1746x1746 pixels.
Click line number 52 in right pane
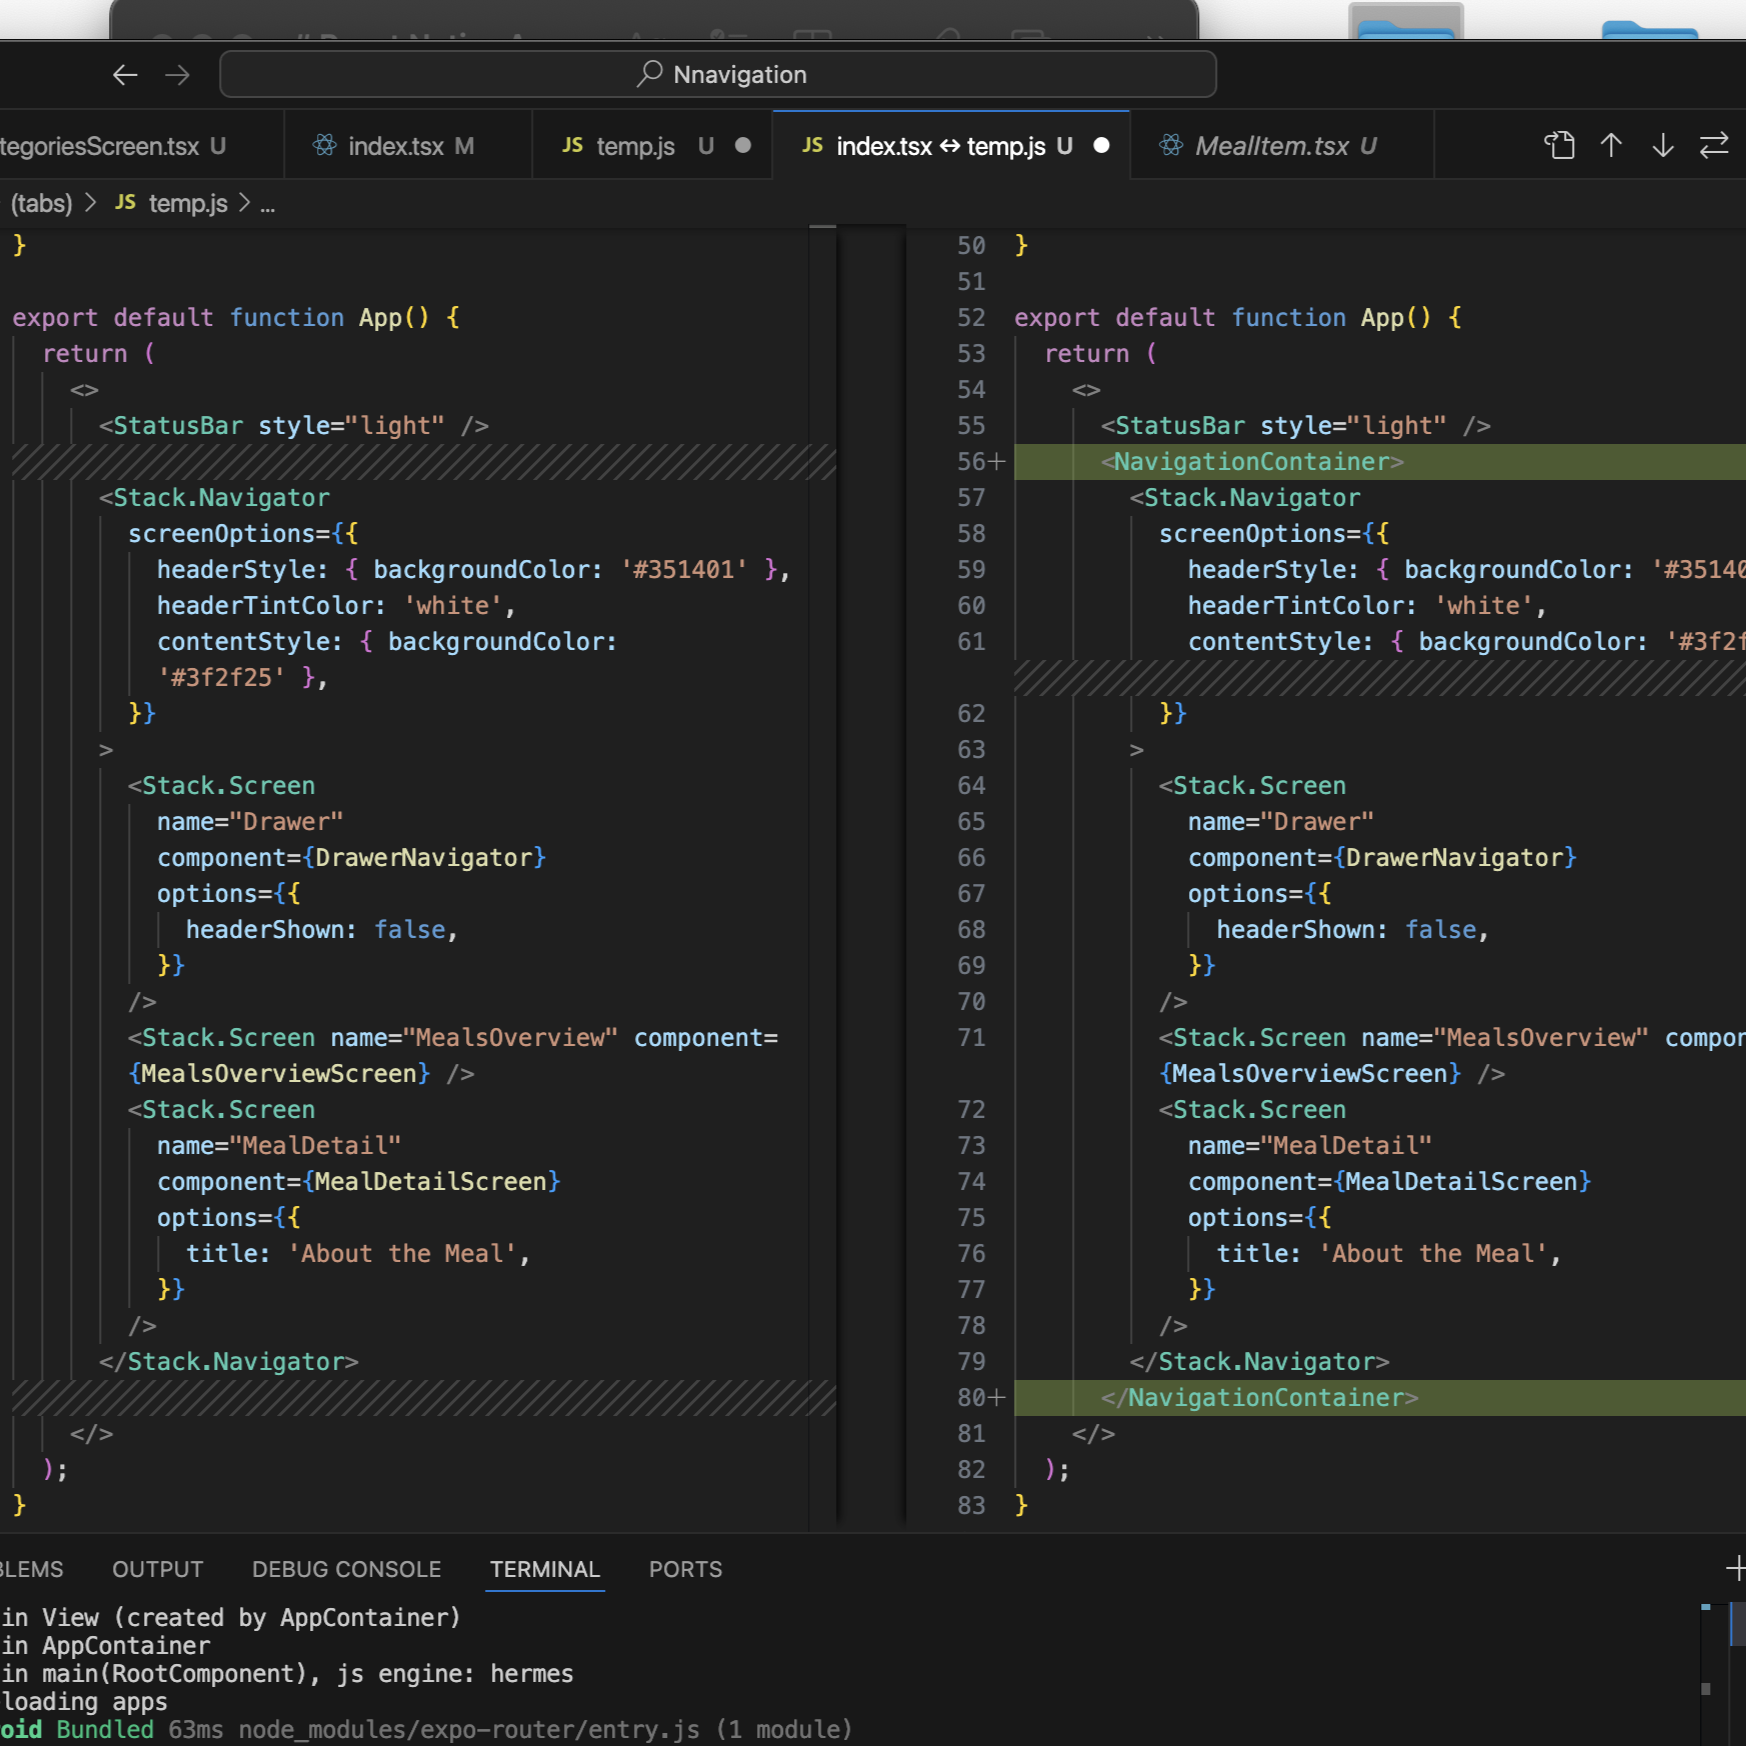[971, 318]
